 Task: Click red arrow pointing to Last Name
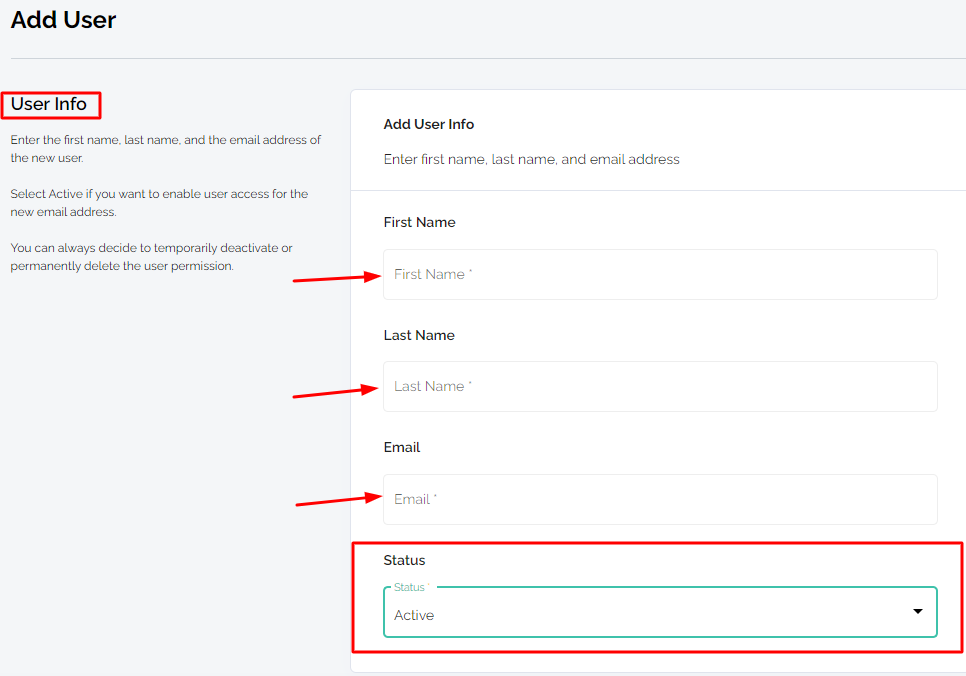tap(336, 391)
